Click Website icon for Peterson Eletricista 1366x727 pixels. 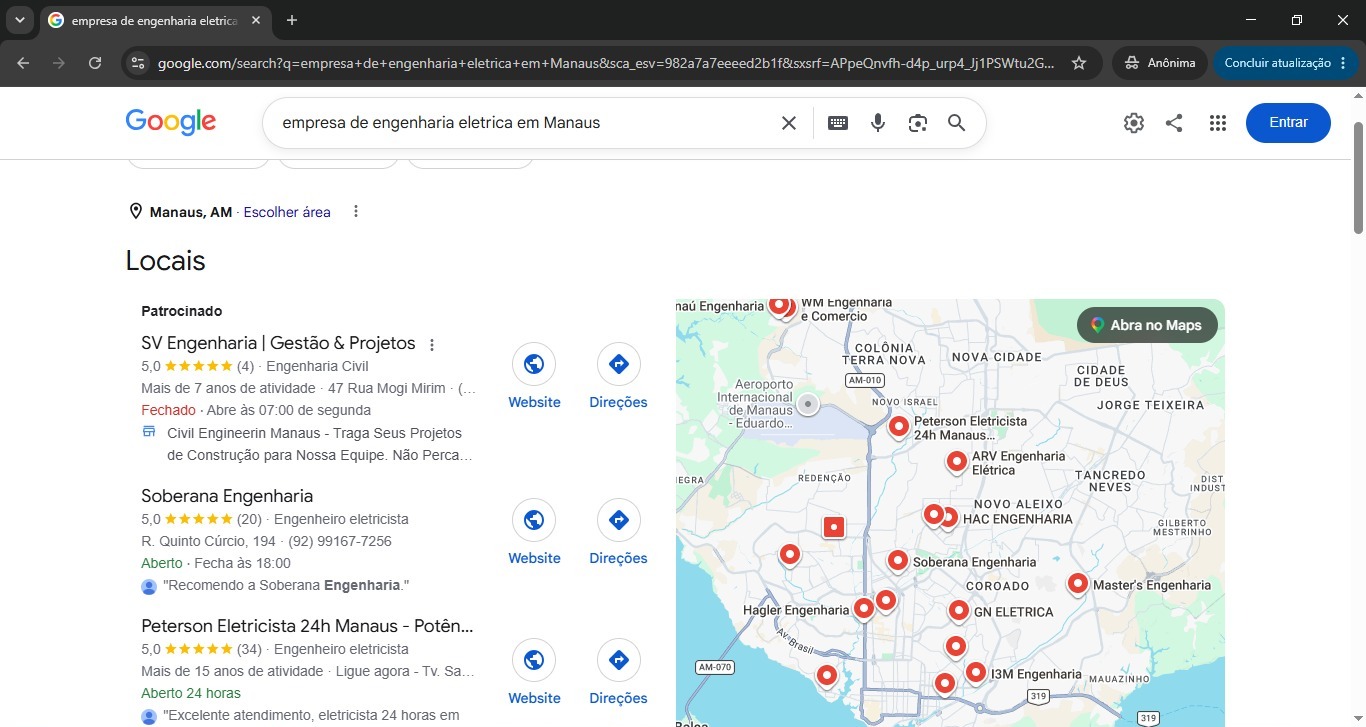tap(534, 660)
